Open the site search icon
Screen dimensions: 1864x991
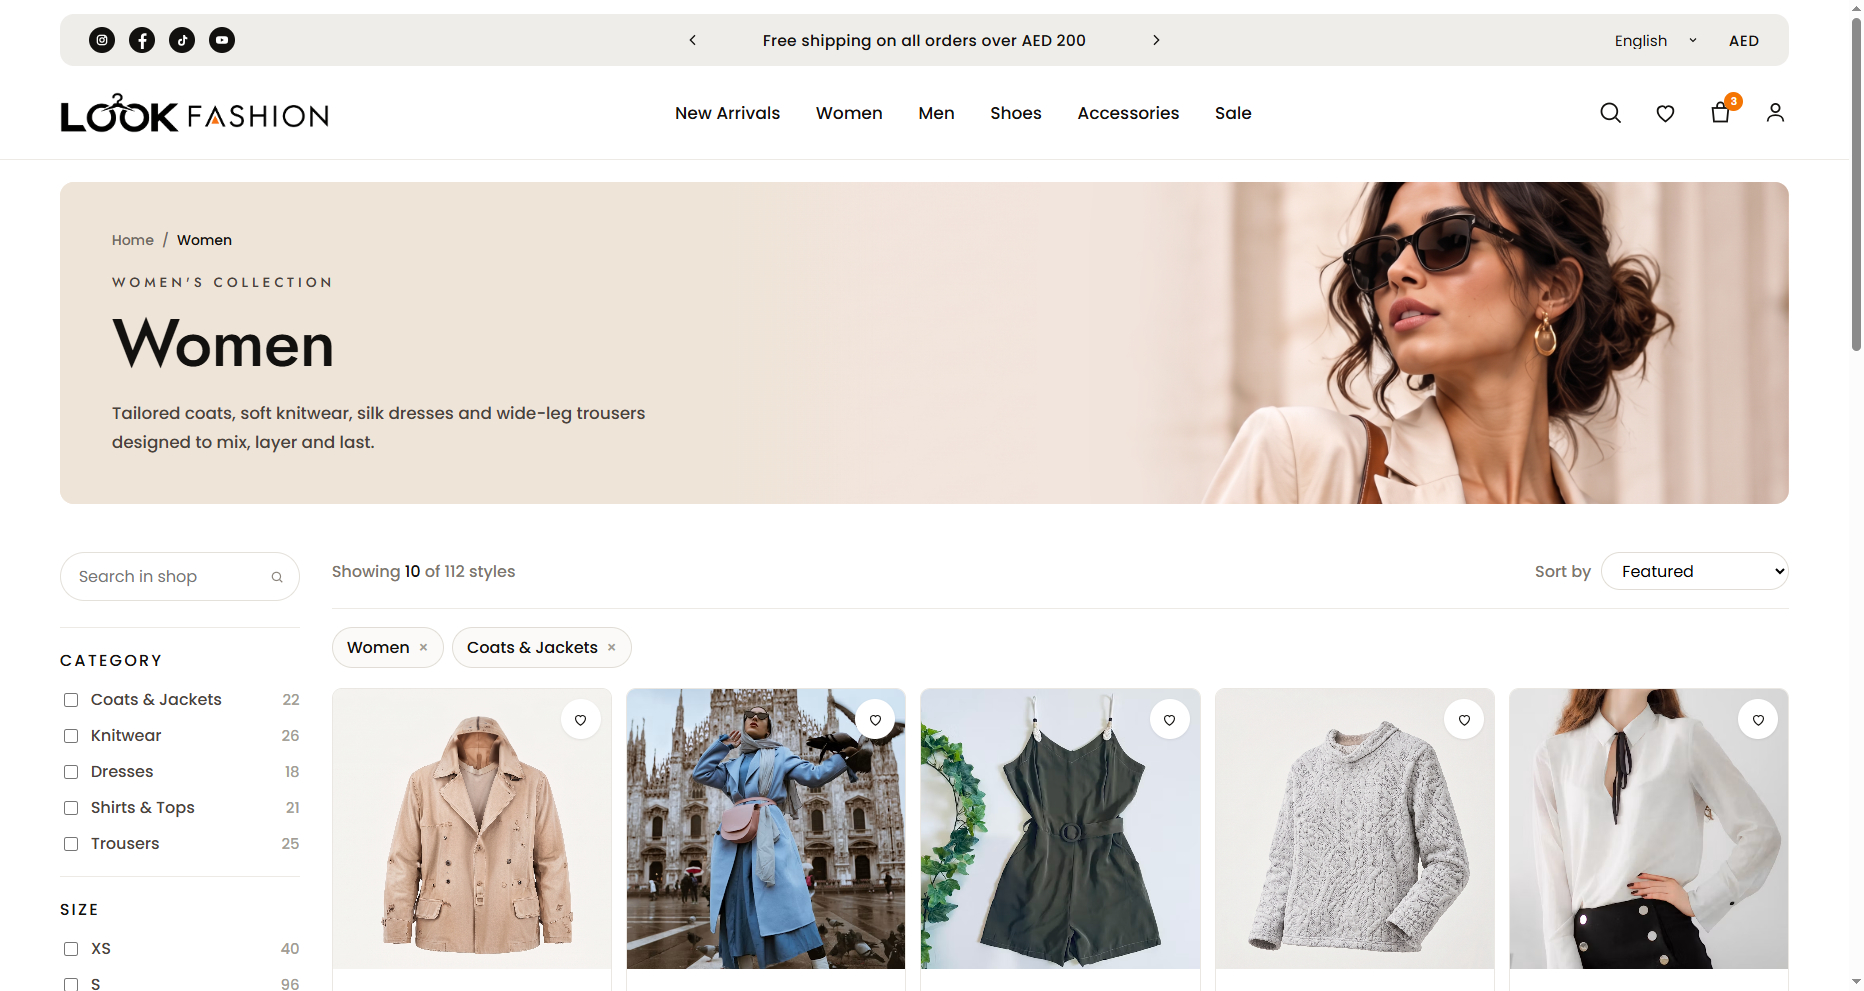point(1610,113)
